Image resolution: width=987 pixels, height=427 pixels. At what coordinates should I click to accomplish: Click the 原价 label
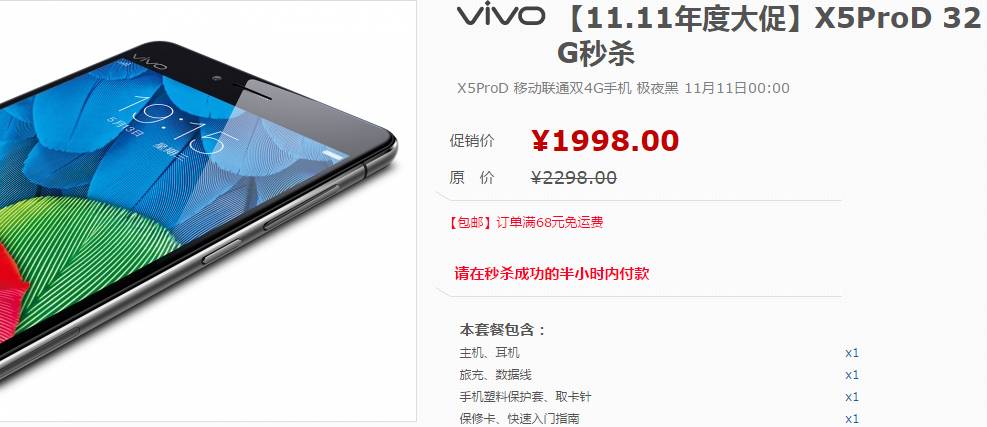pyautogui.click(x=471, y=178)
